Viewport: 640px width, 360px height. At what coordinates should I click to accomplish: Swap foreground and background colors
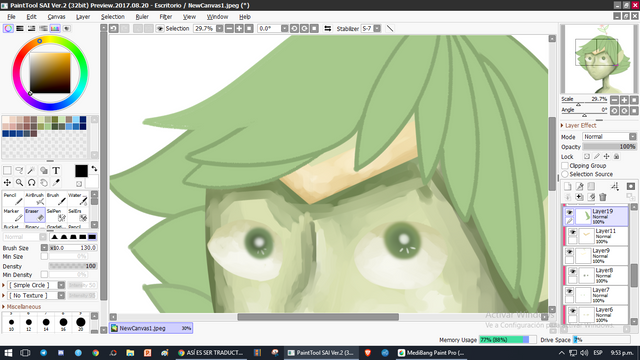pyautogui.click(x=94, y=169)
